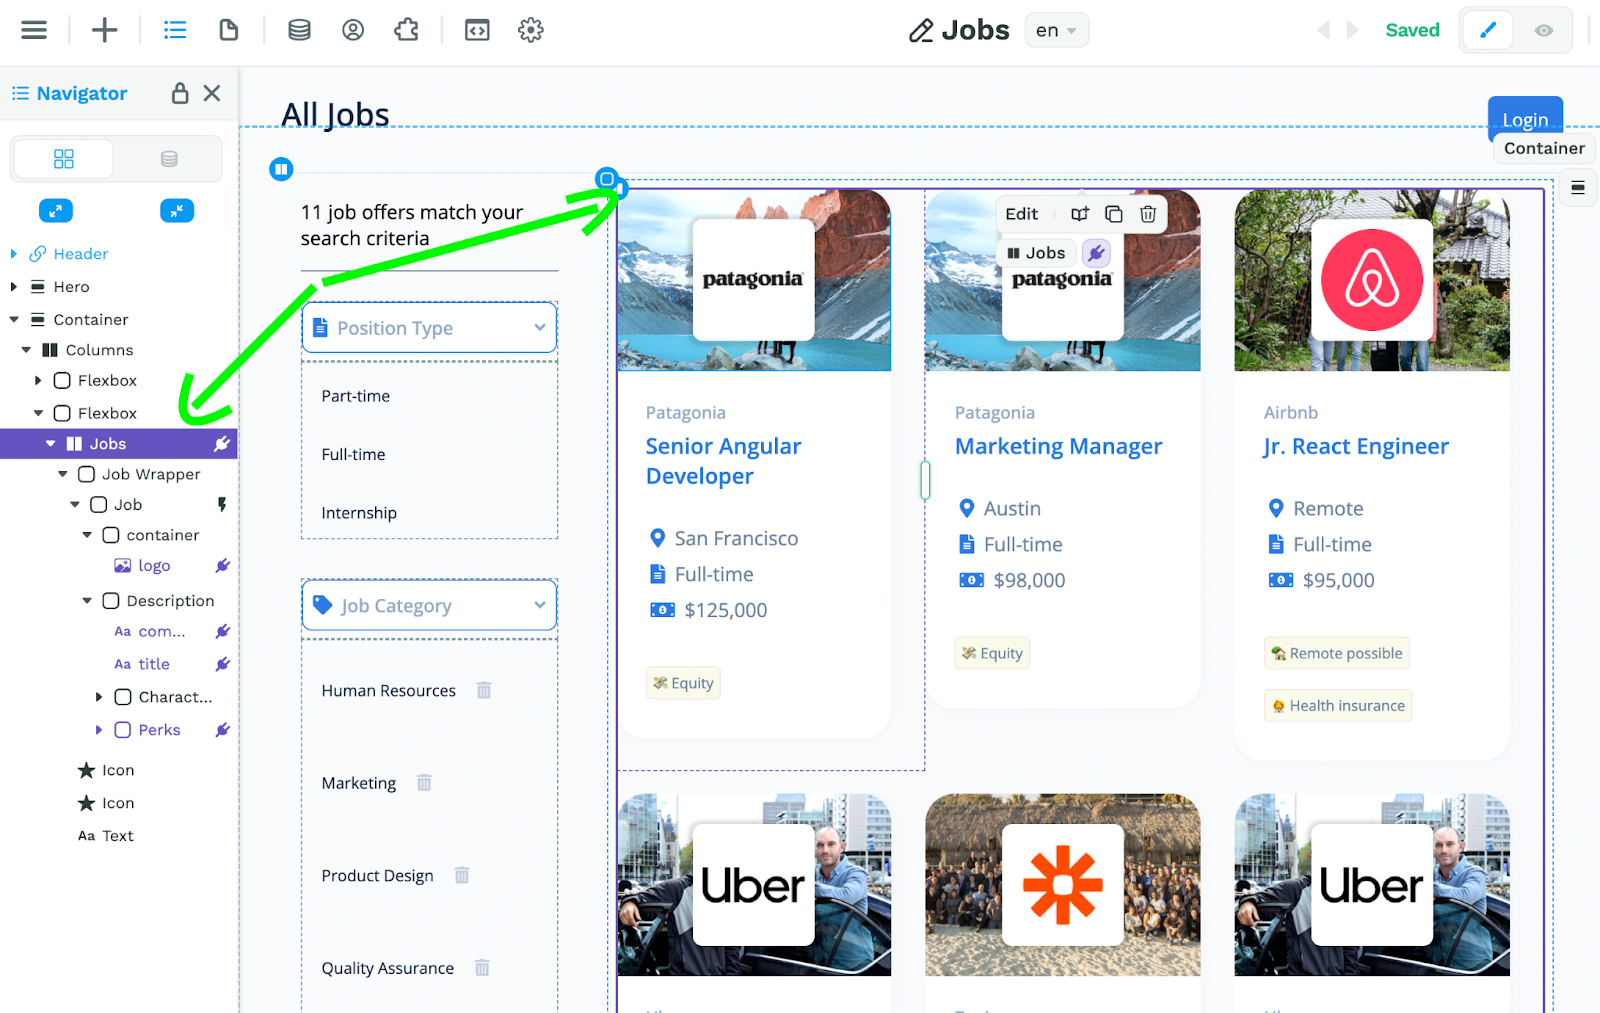Click the Health insurance perk tag
Screen dimensions: 1600x1013
click(1338, 706)
